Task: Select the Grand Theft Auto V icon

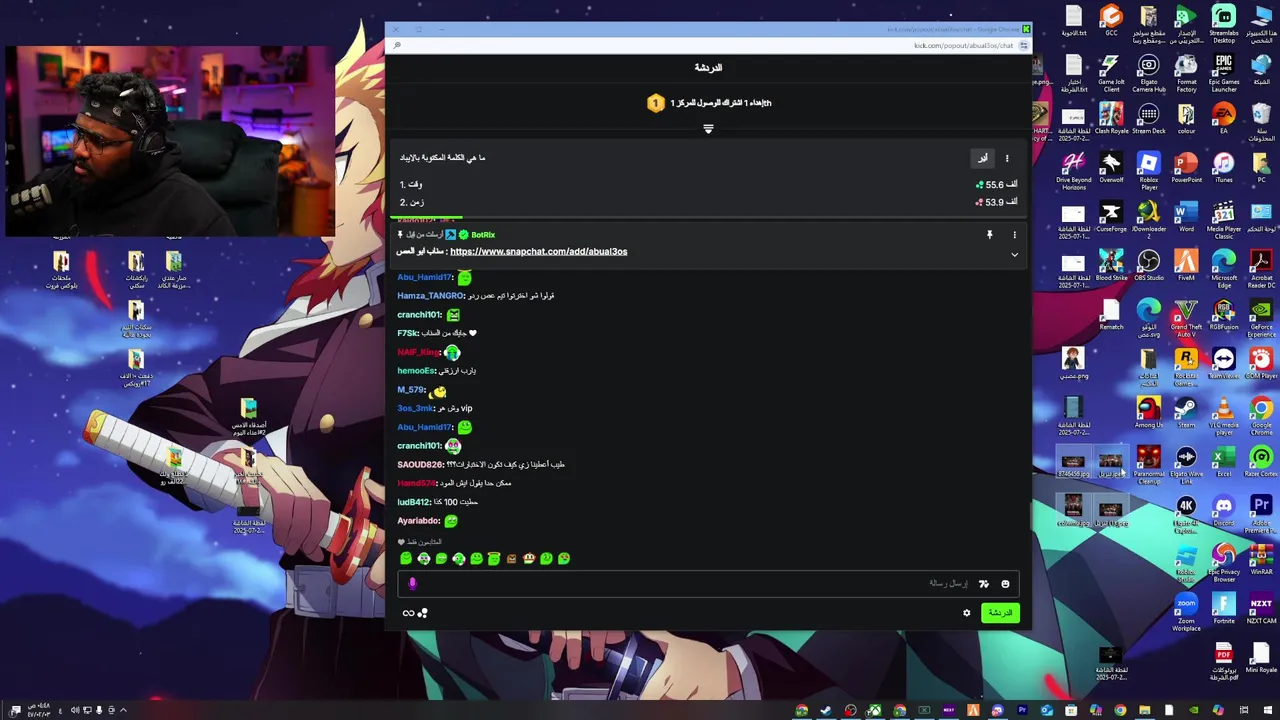Action: [1186, 316]
